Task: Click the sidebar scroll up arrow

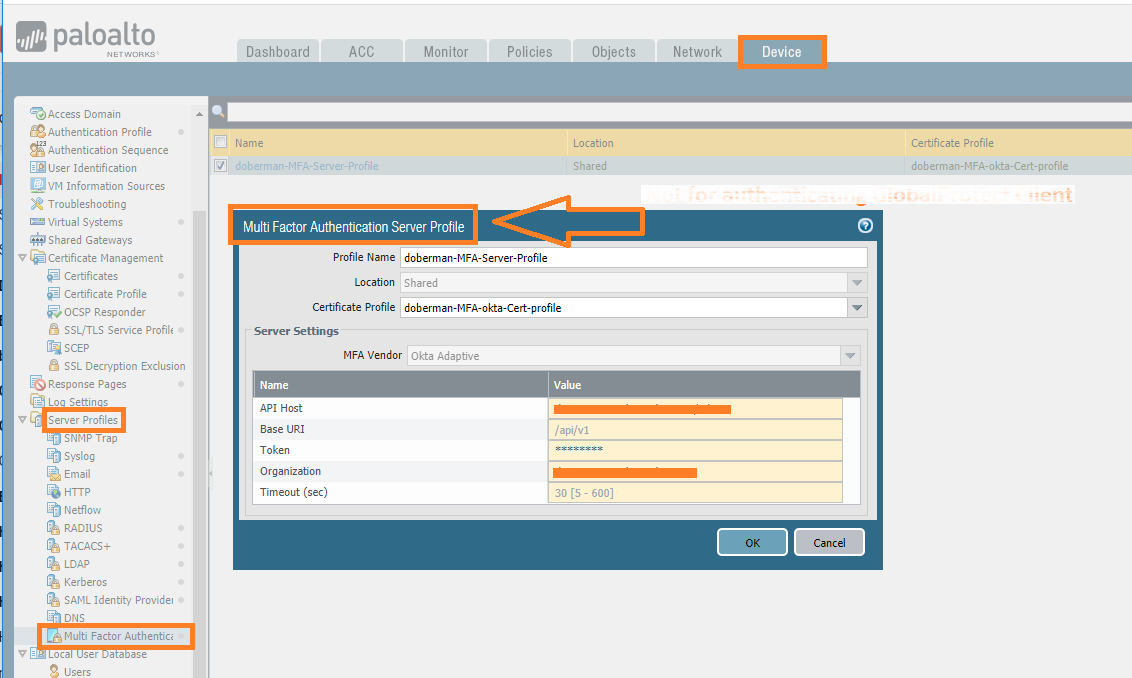Action: pyautogui.click(x=199, y=114)
